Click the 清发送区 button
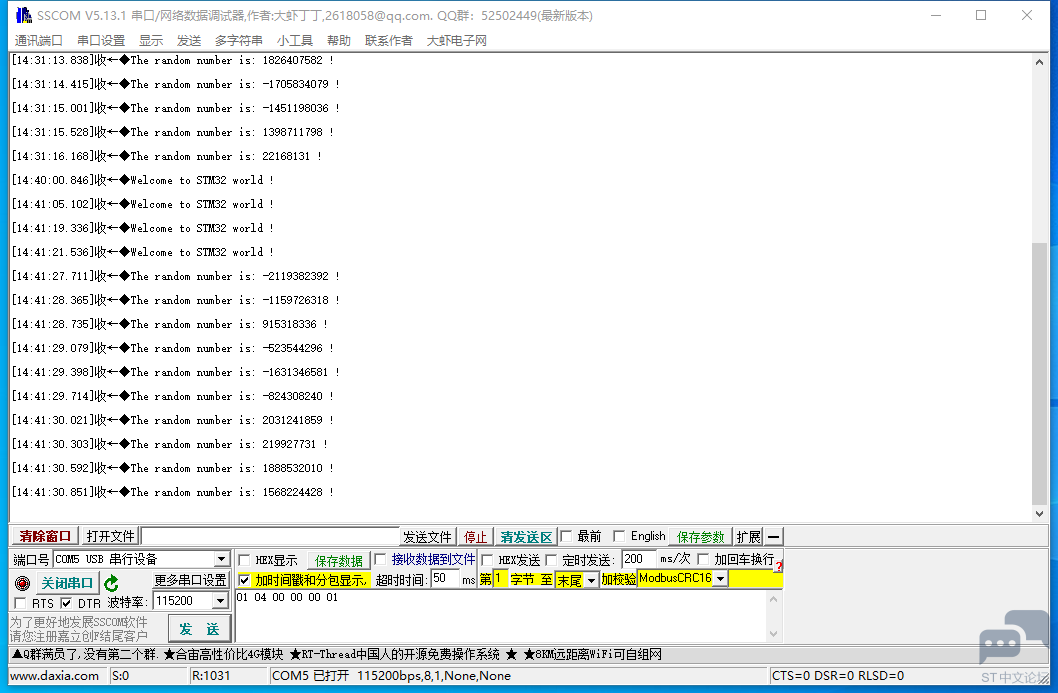Image resolution: width=1058 pixels, height=693 pixels. (x=526, y=536)
